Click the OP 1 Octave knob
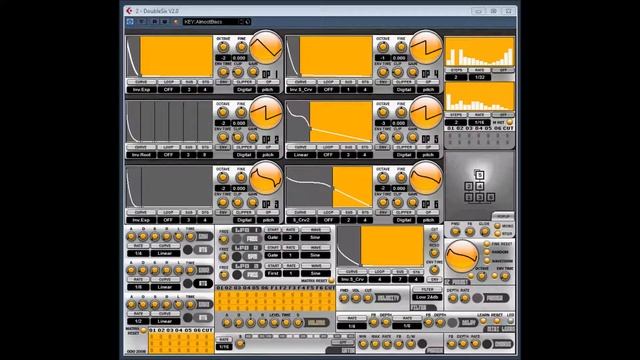Screen dimensions: 640x360 [x=223, y=47]
